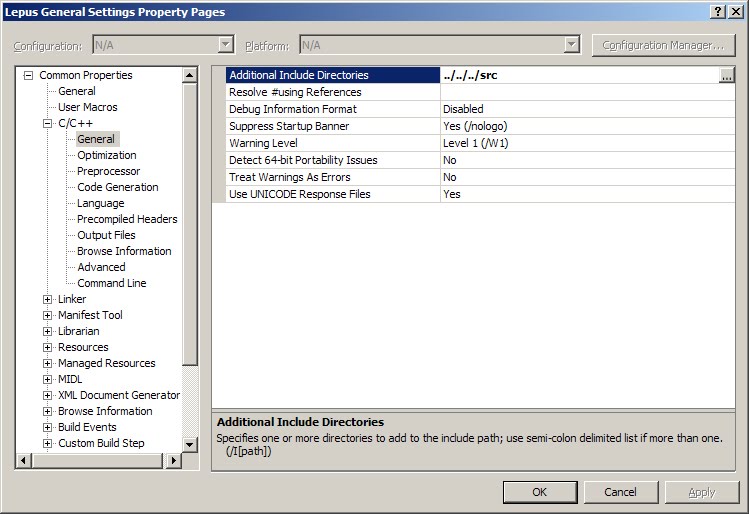Screen dimensions: 749x514
Task: Click the Disabled value cell
Action: click(588, 109)
